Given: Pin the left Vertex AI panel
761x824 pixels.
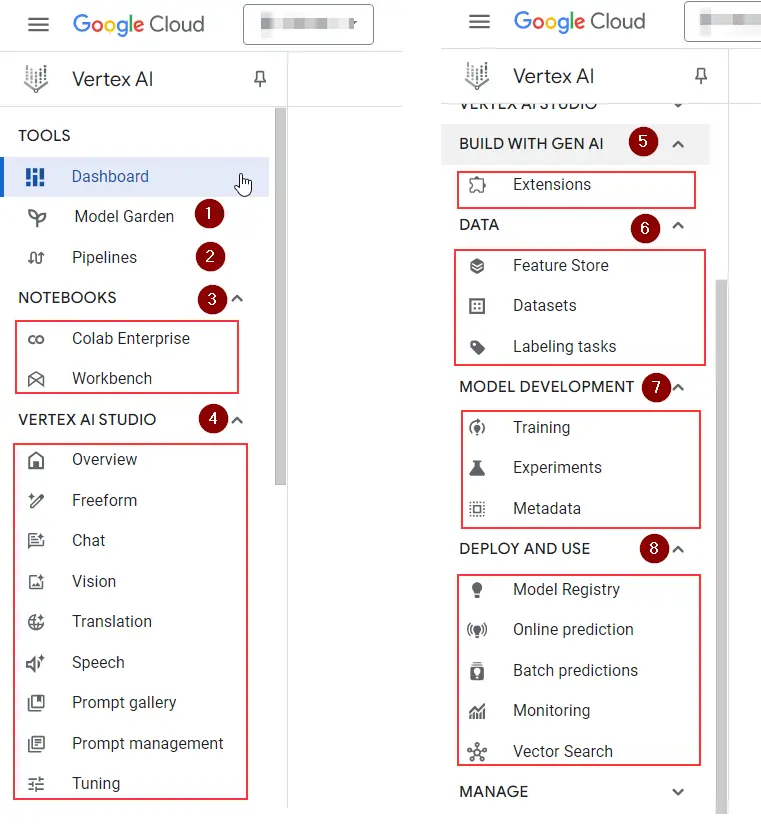Looking at the screenshot, I should click(x=261, y=78).
